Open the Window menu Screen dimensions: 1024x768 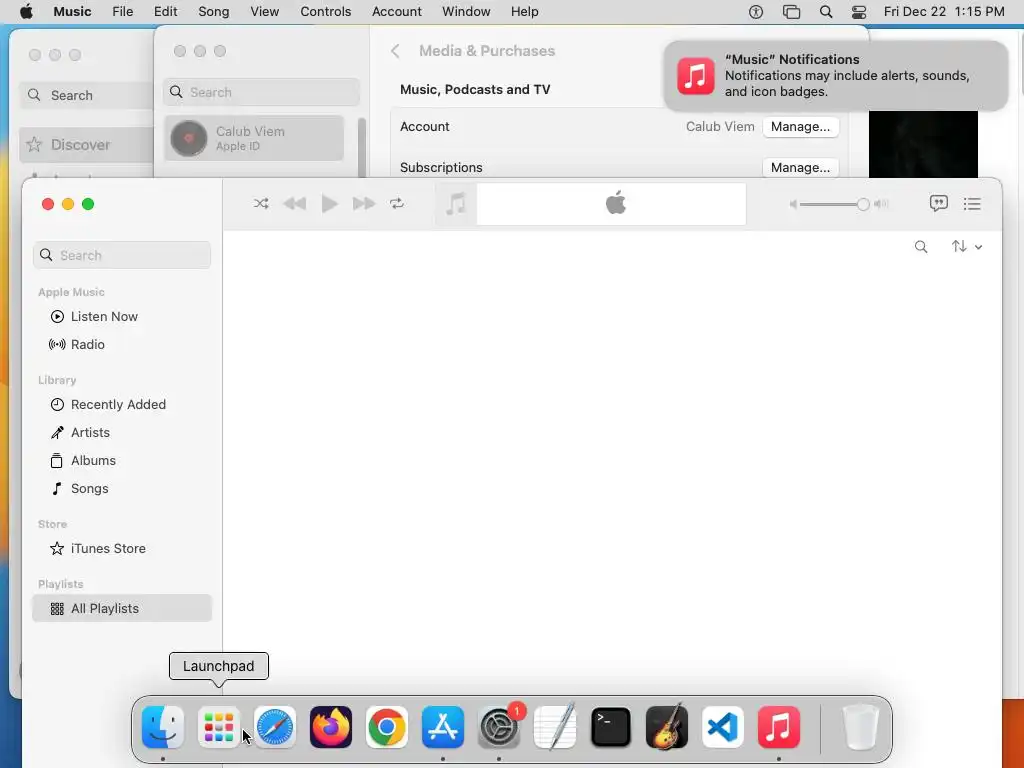pos(466,12)
